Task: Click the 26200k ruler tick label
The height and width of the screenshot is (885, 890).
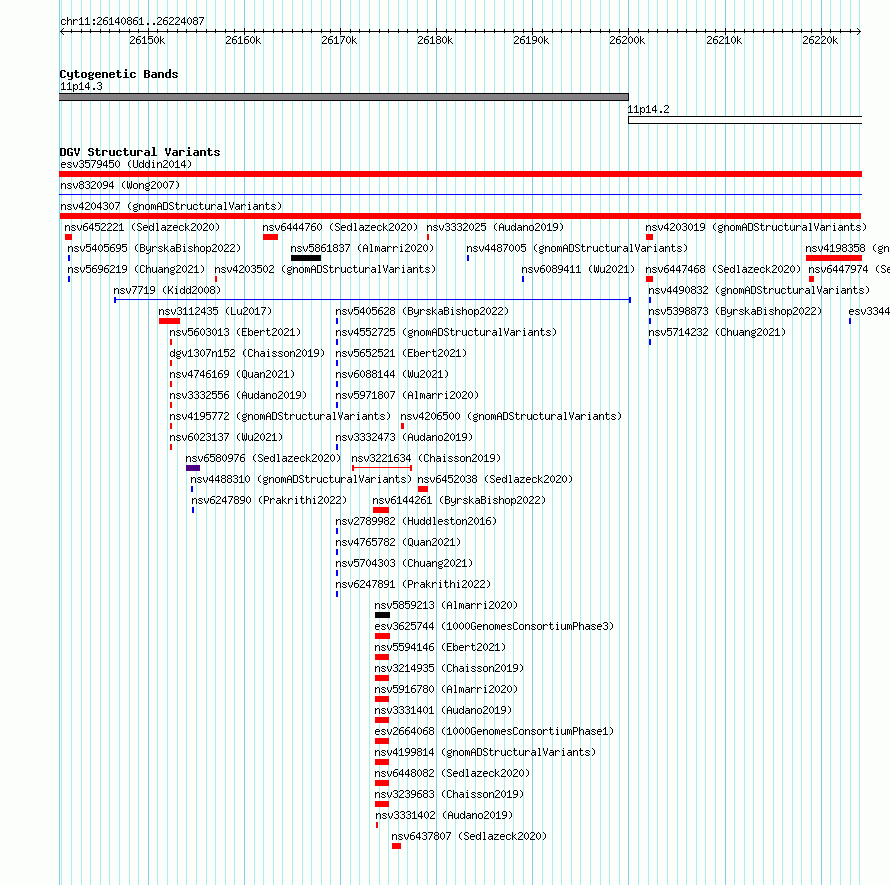Action: click(x=627, y=40)
